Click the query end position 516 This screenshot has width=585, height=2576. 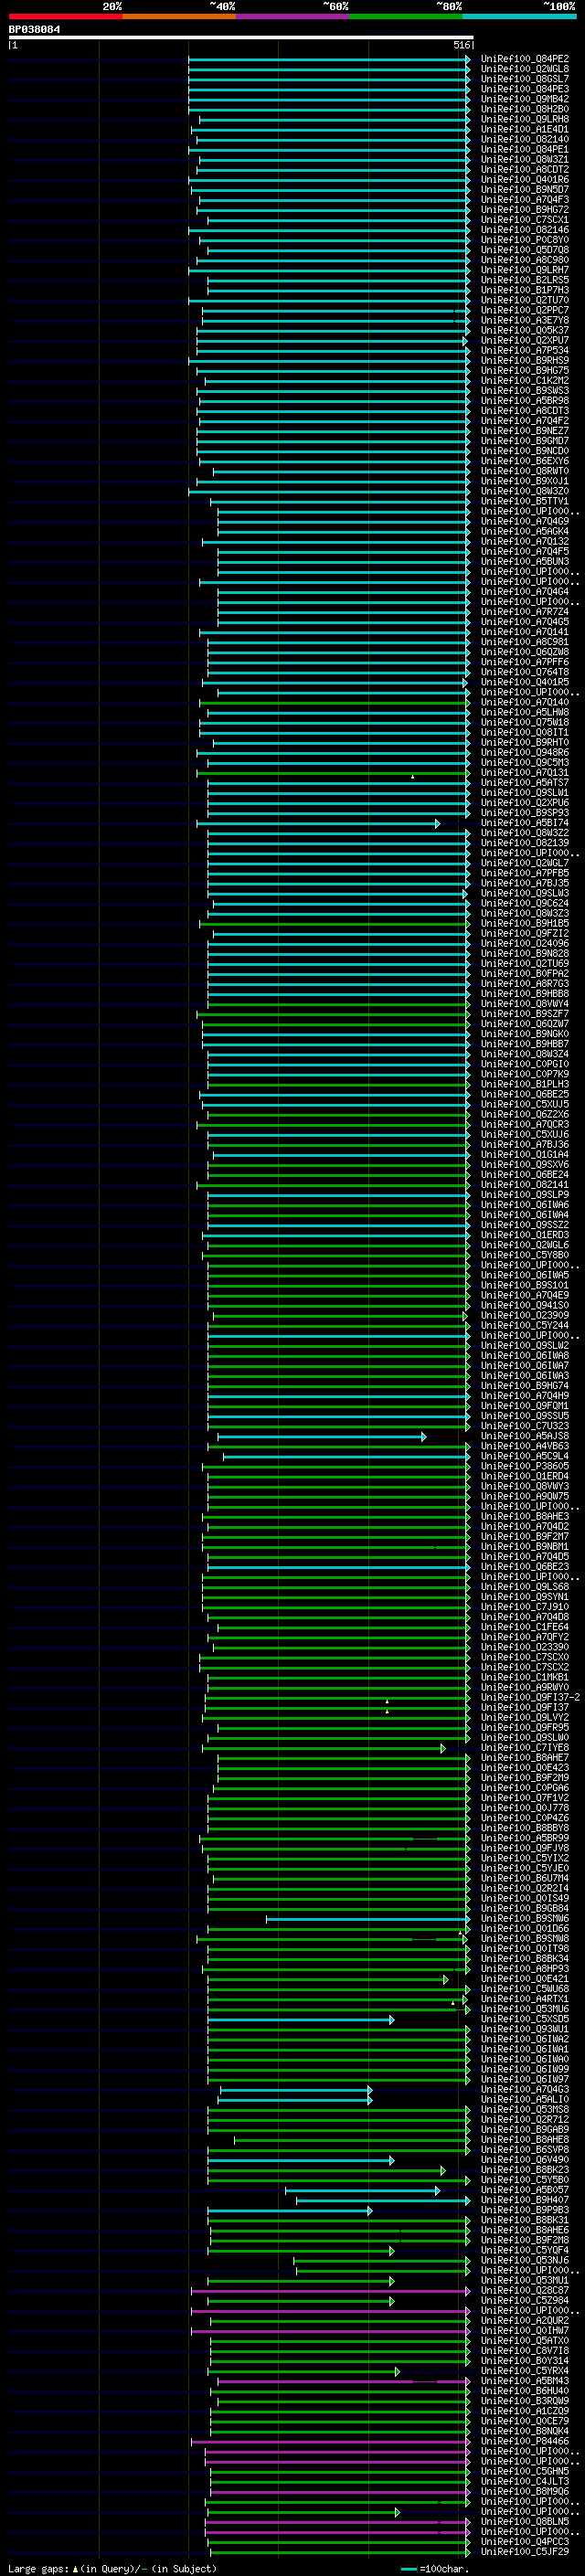point(461,46)
